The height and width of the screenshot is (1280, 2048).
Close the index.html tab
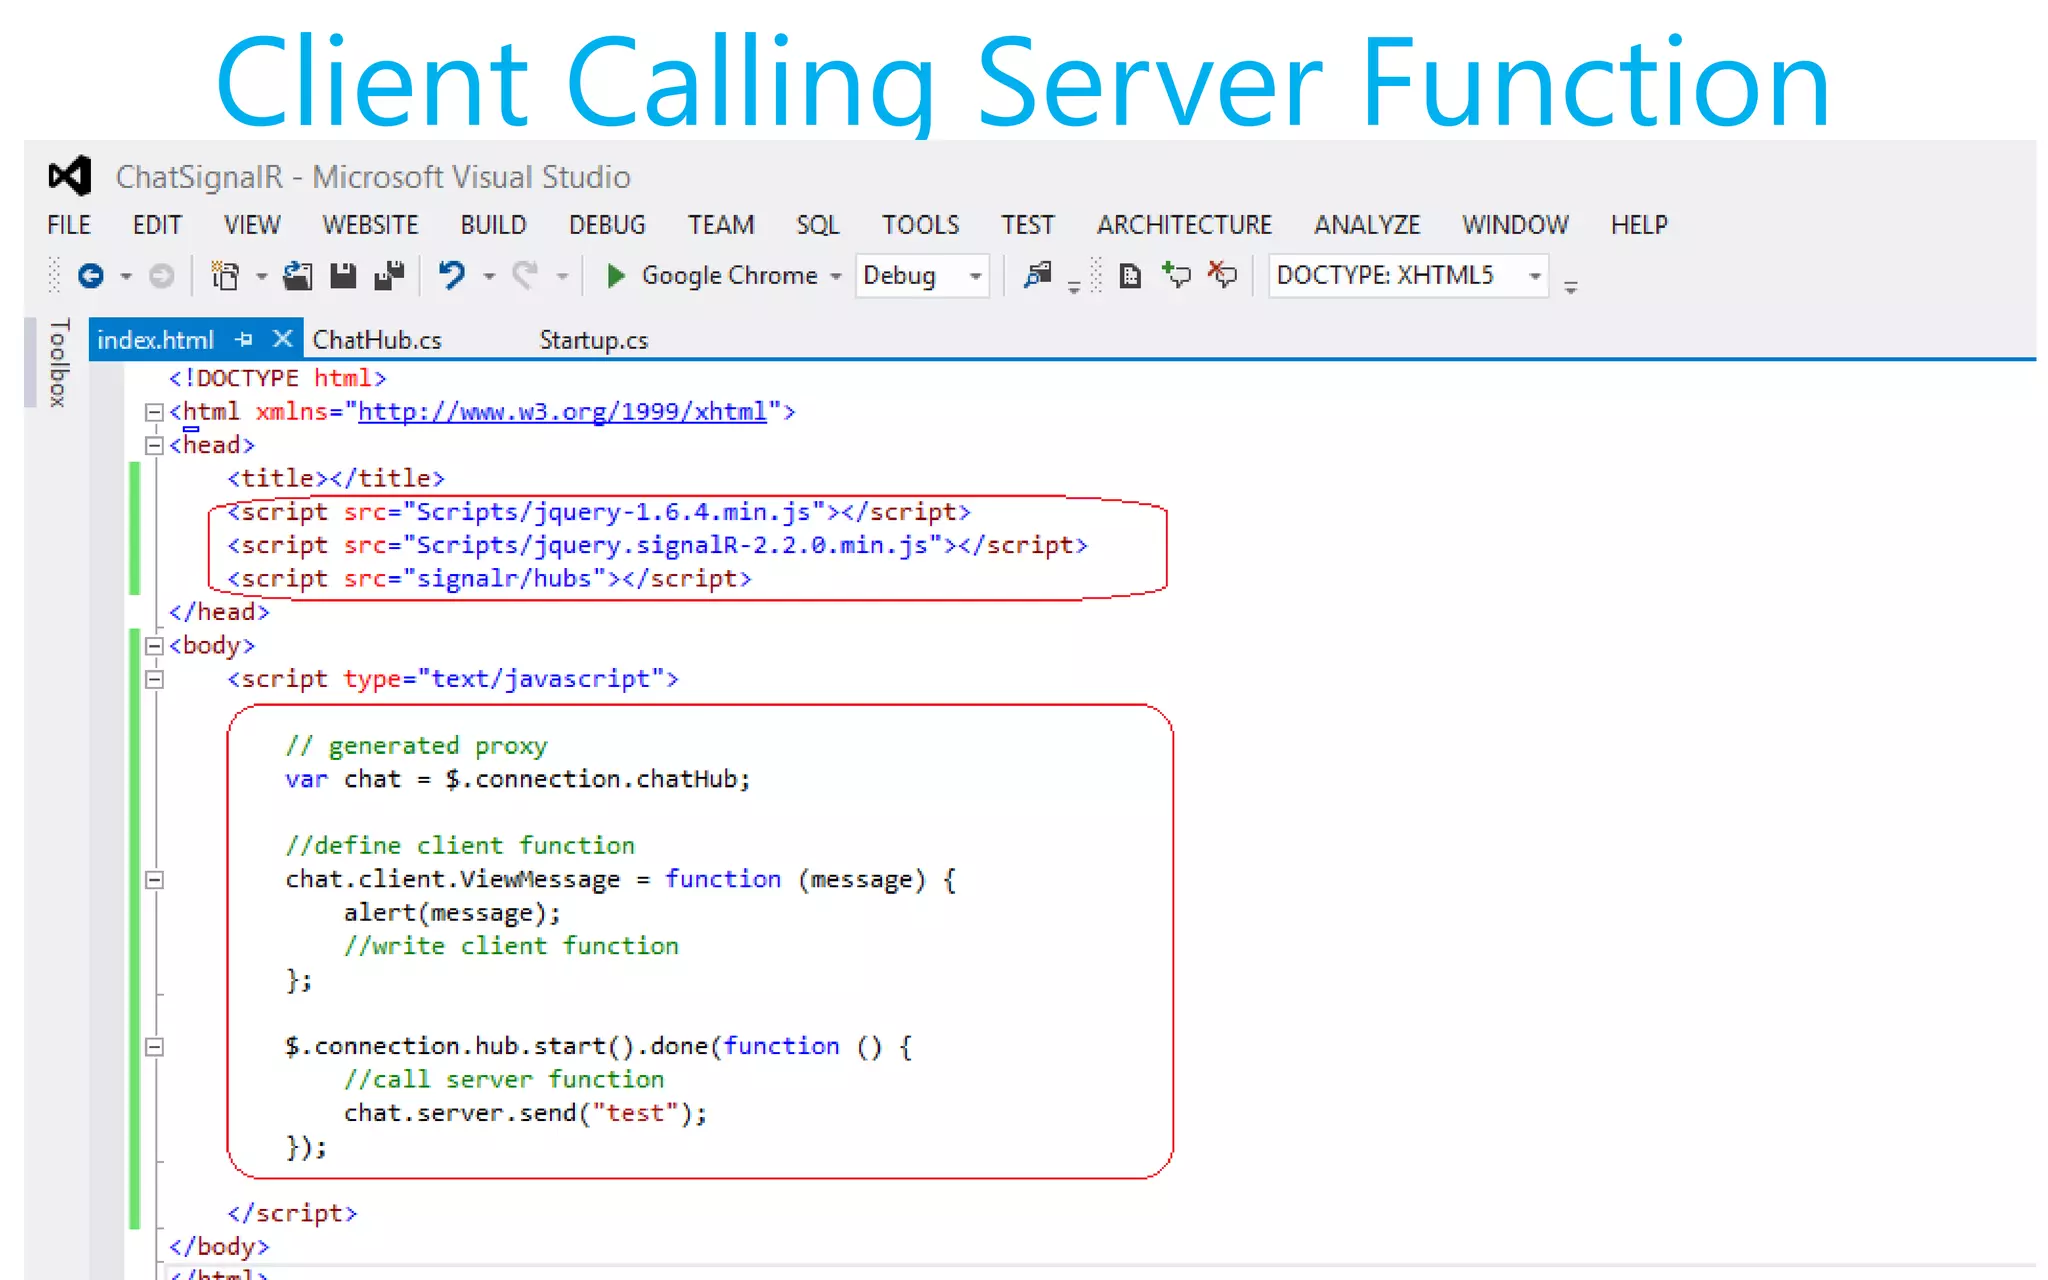pyautogui.click(x=283, y=339)
